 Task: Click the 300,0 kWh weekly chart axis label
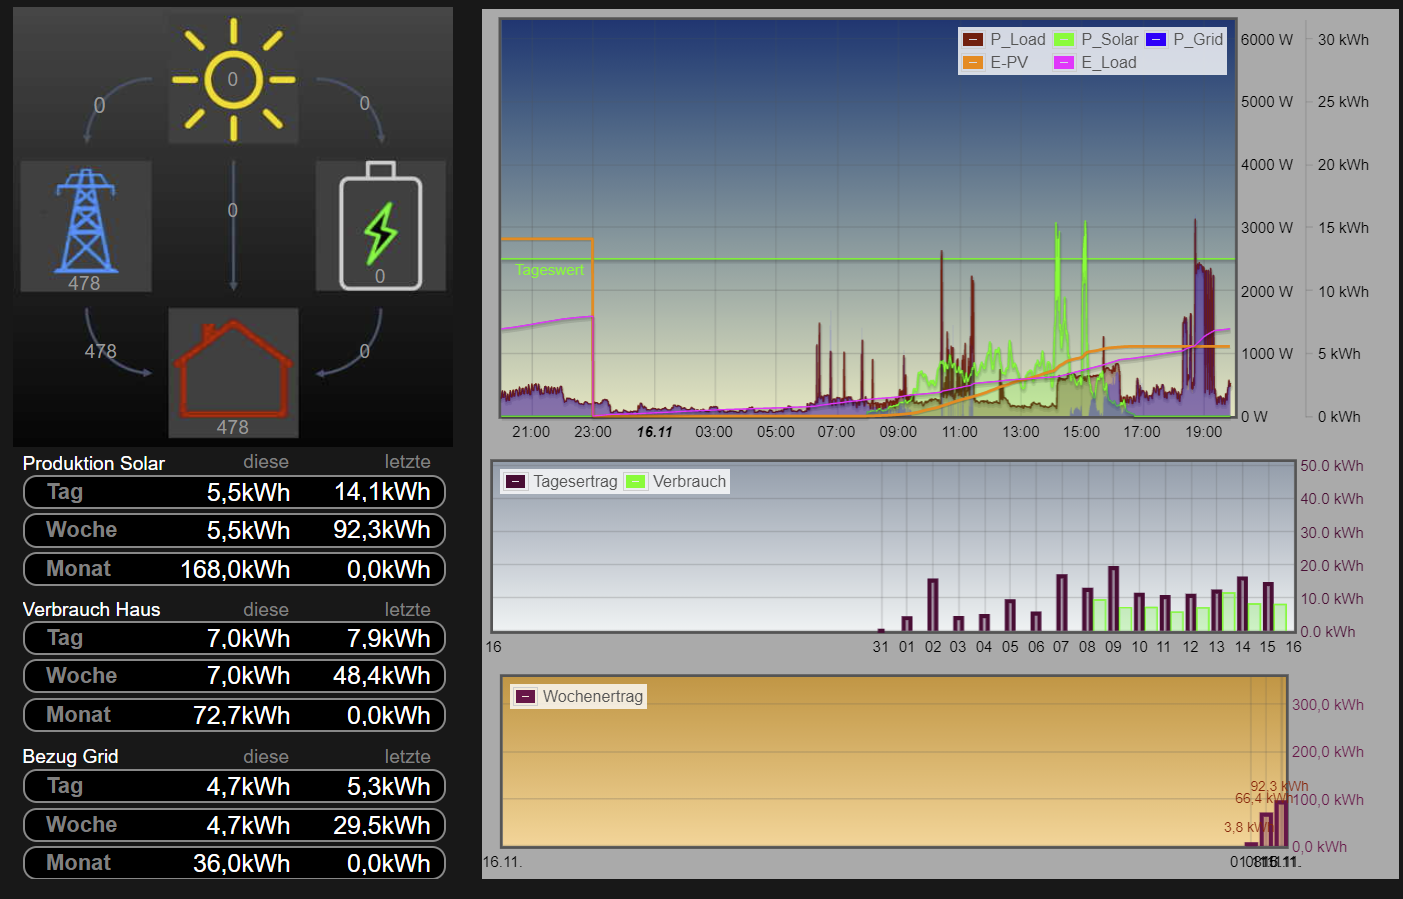[x=1327, y=705]
